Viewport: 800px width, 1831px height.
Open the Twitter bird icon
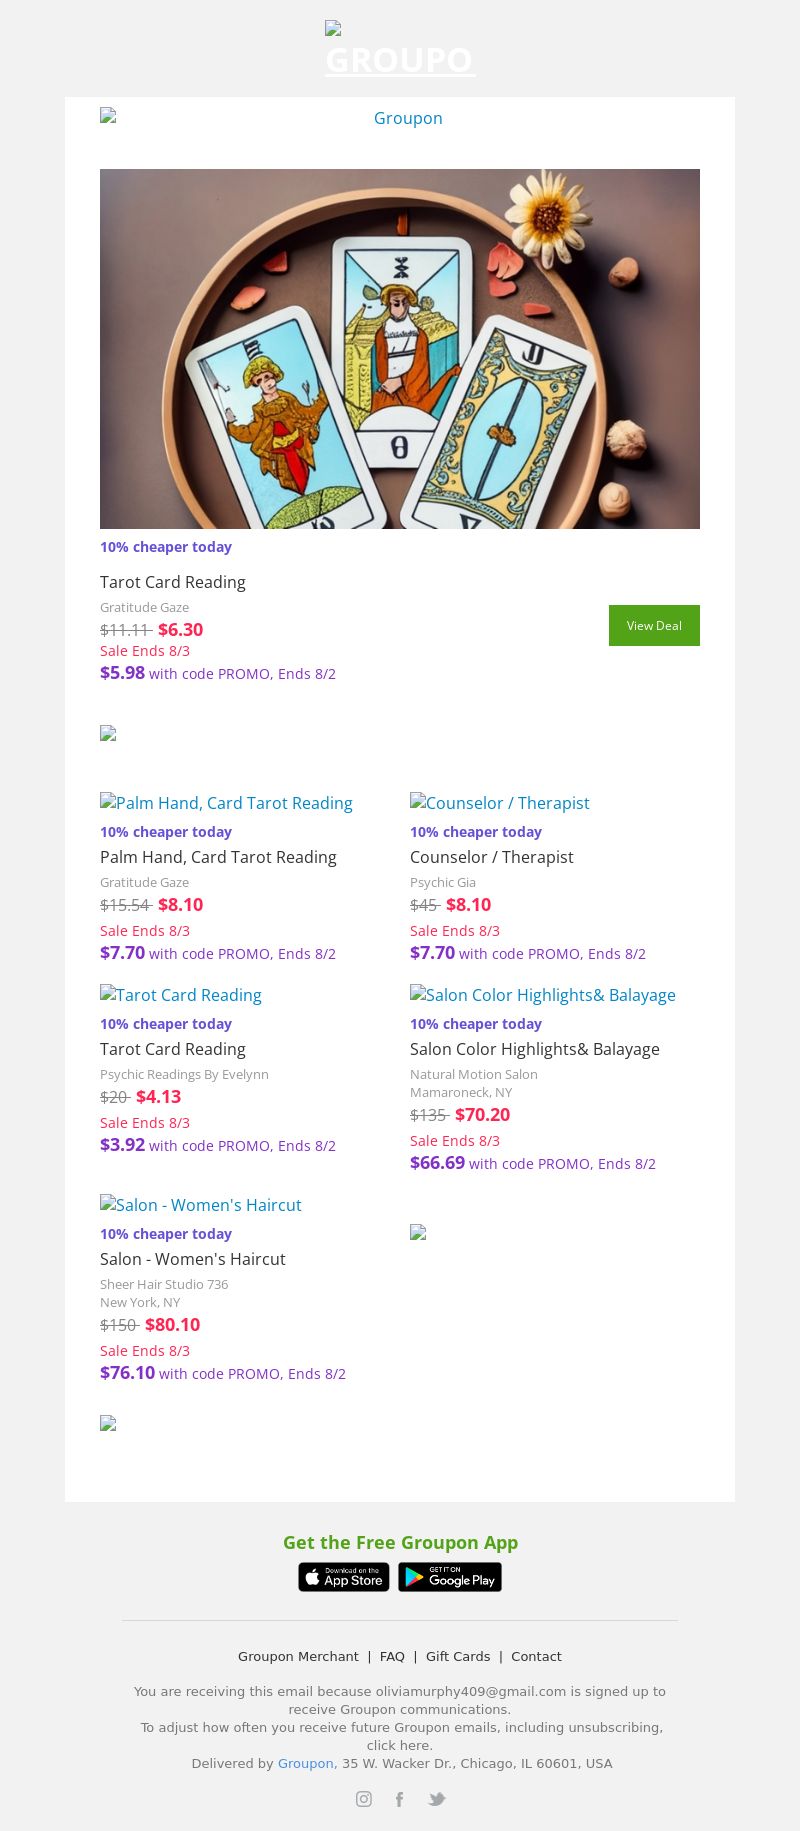pos(437,1799)
